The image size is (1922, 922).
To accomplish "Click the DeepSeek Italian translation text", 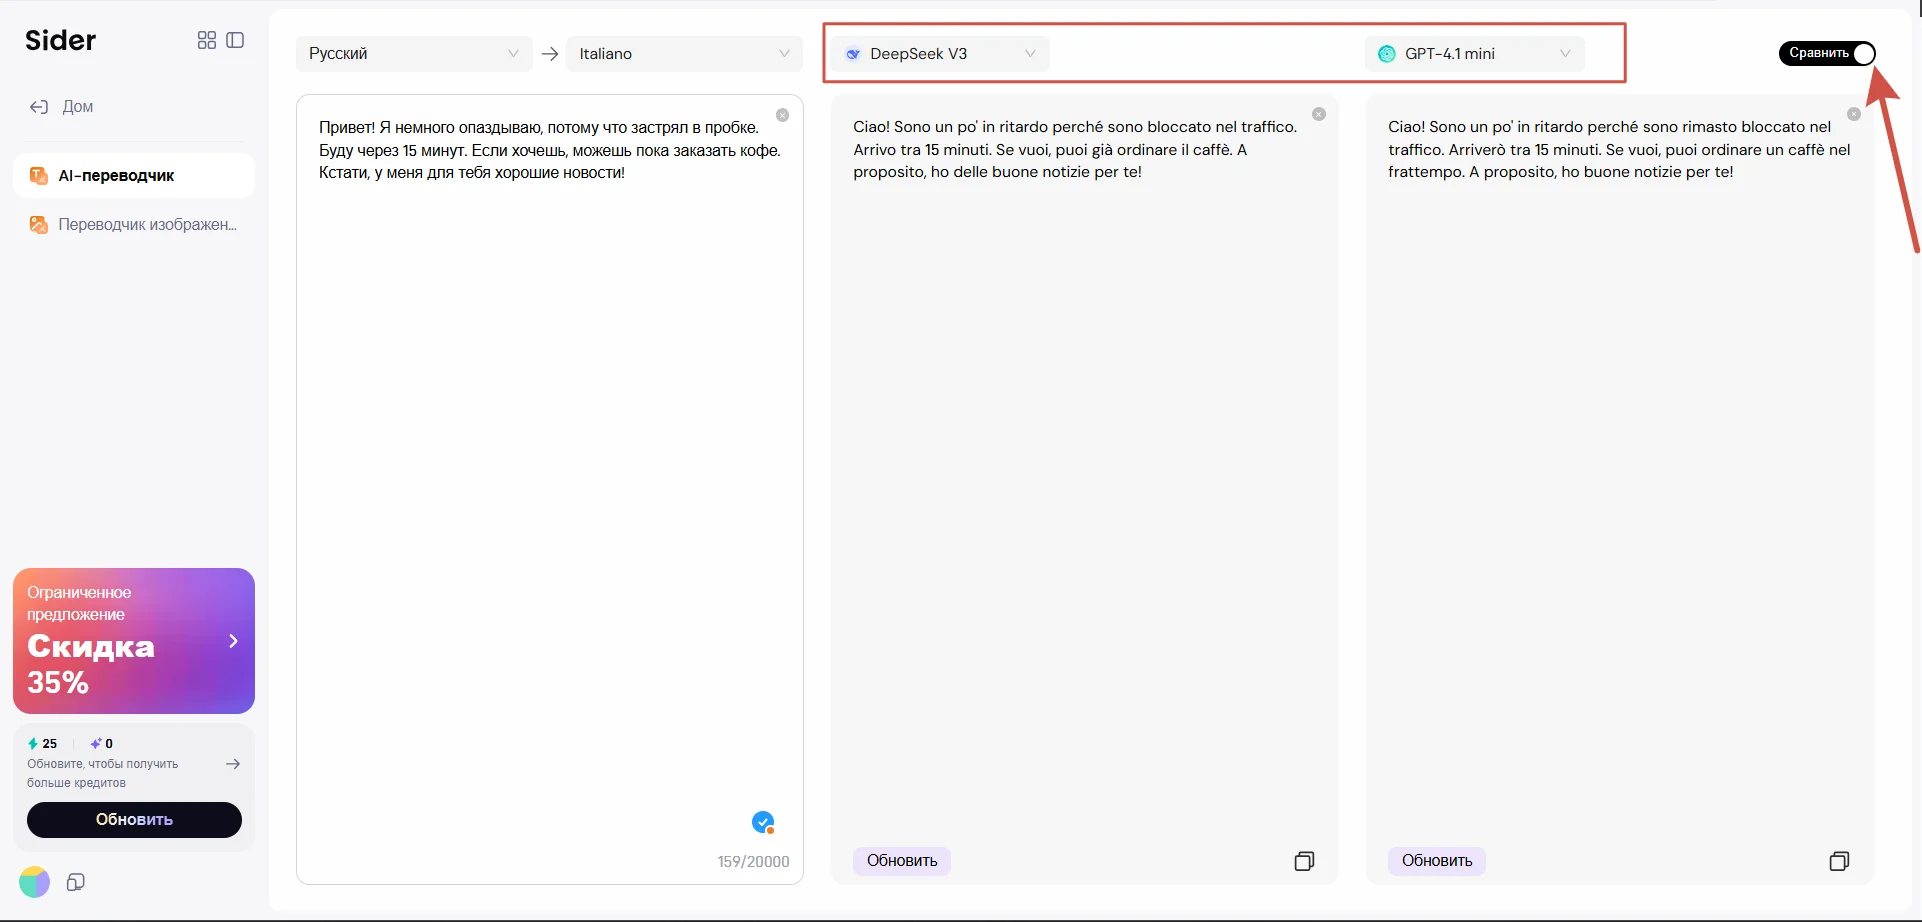I will click(1075, 149).
